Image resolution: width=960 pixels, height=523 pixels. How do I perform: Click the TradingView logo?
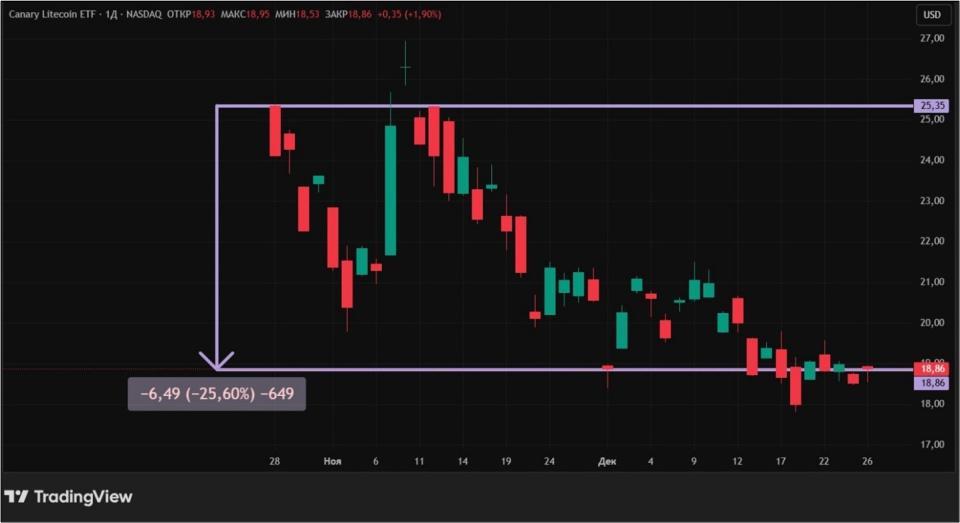pyautogui.click(x=68, y=497)
